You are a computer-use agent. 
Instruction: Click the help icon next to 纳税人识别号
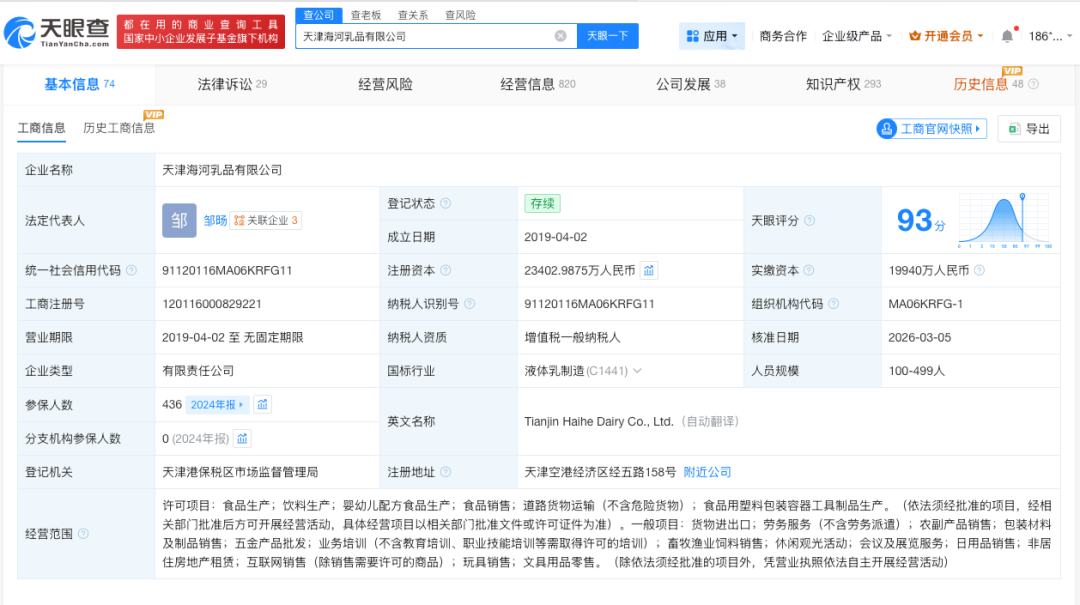click(x=469, y=304)
